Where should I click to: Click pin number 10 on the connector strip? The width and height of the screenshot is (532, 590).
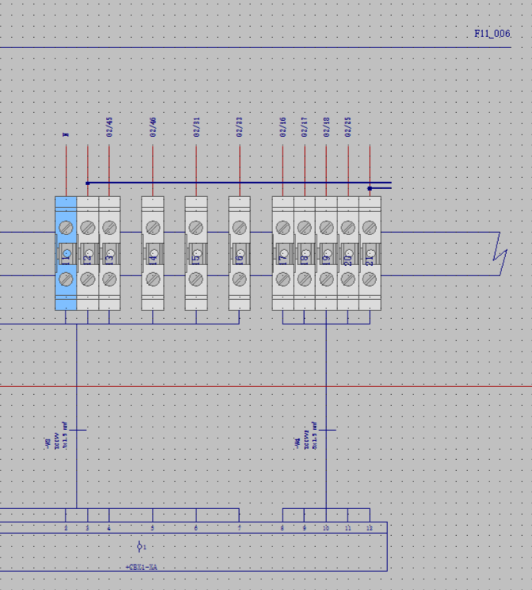[x=326, y=528]
